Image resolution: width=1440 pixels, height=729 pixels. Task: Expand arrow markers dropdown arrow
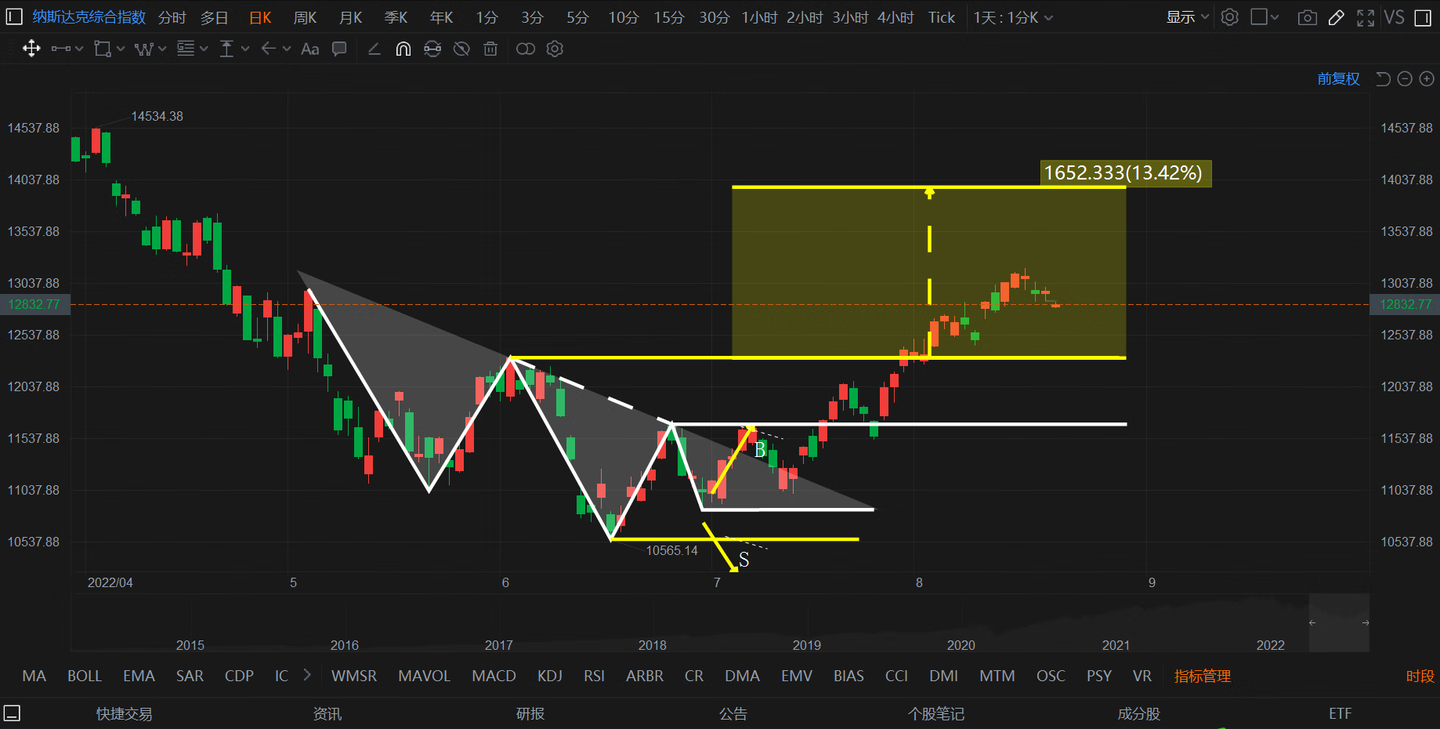click(286, 49)
